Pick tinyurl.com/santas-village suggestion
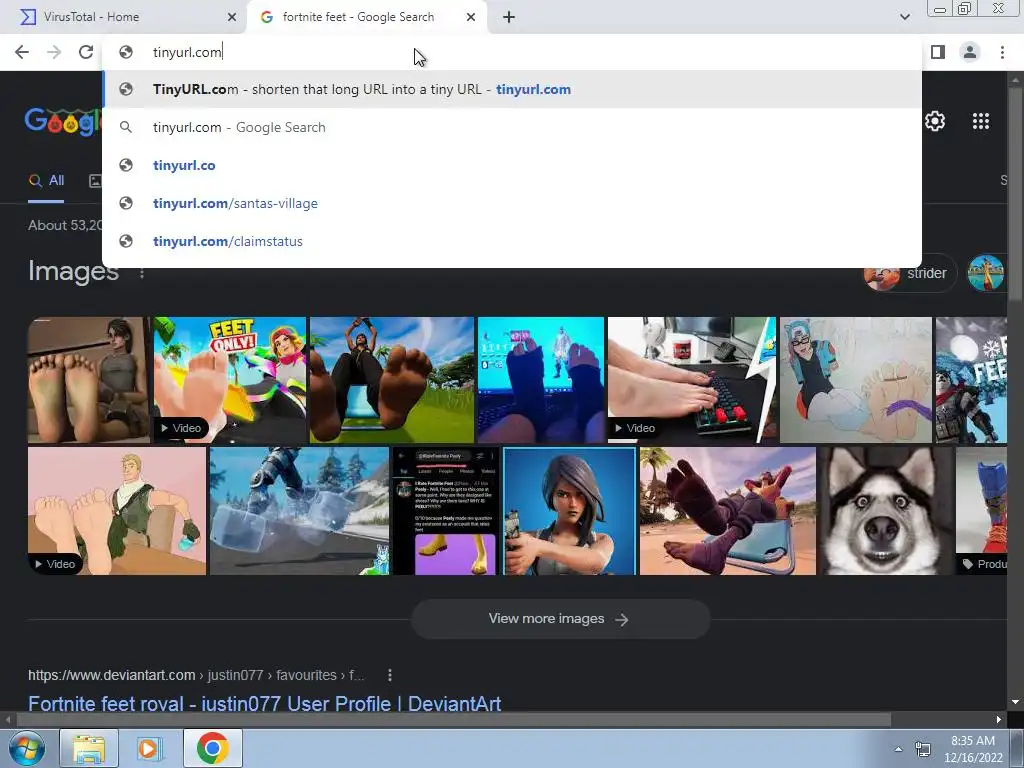This screenshot has height=768, width=1024. click(512, 203)
